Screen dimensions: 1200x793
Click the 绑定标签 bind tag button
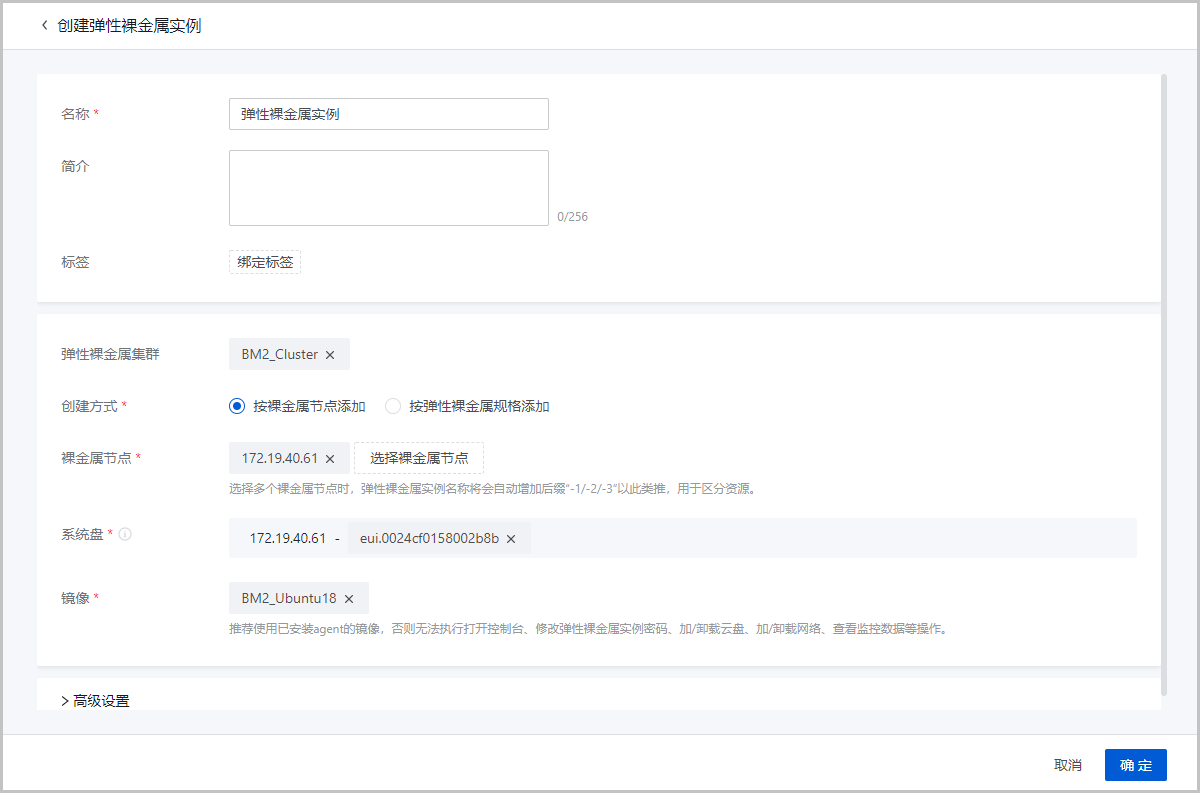click(264, 262)
